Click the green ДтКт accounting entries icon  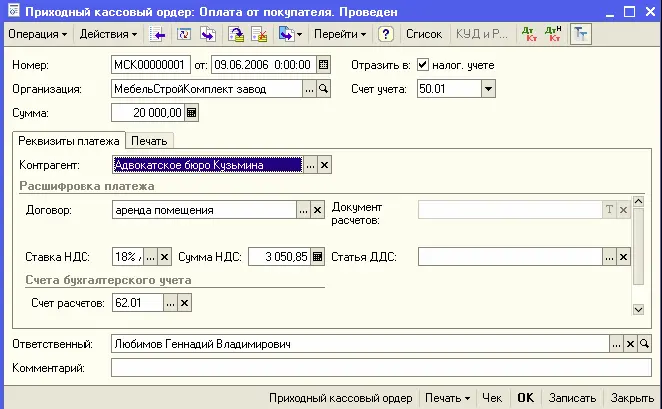tap(529, 34)
